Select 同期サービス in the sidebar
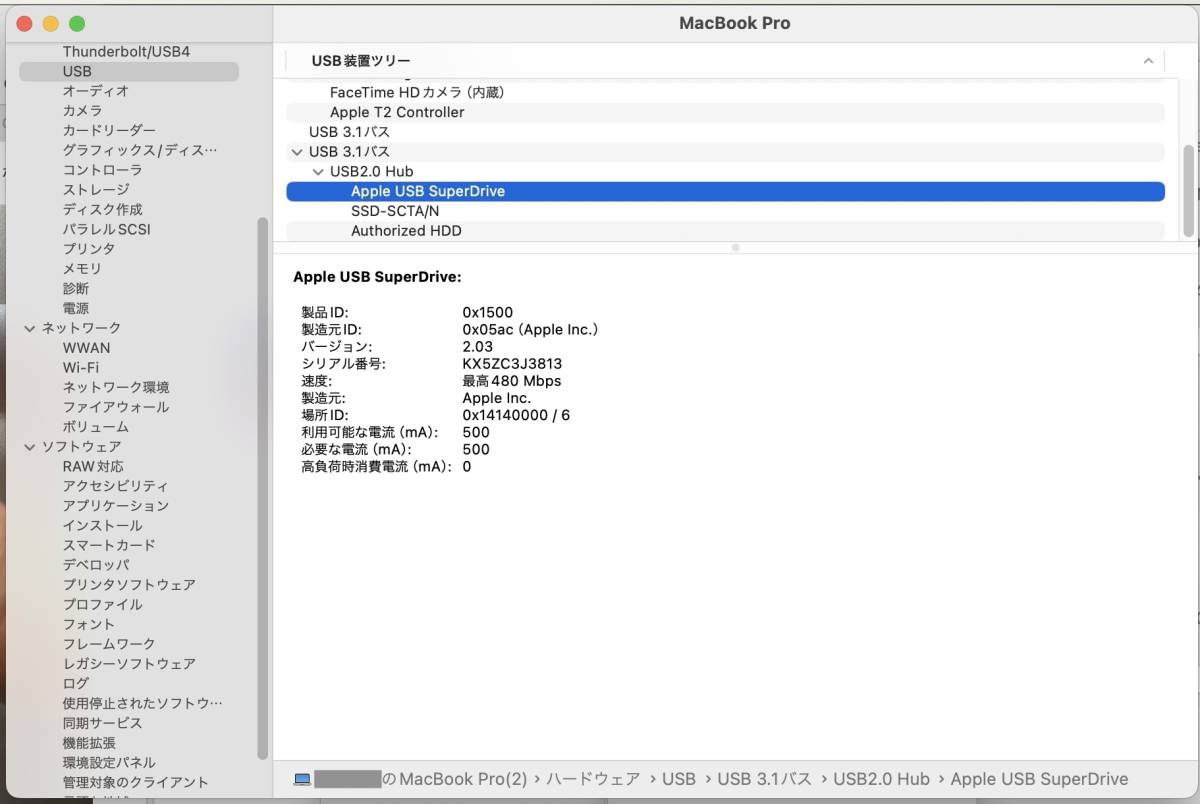 [102, 723]
